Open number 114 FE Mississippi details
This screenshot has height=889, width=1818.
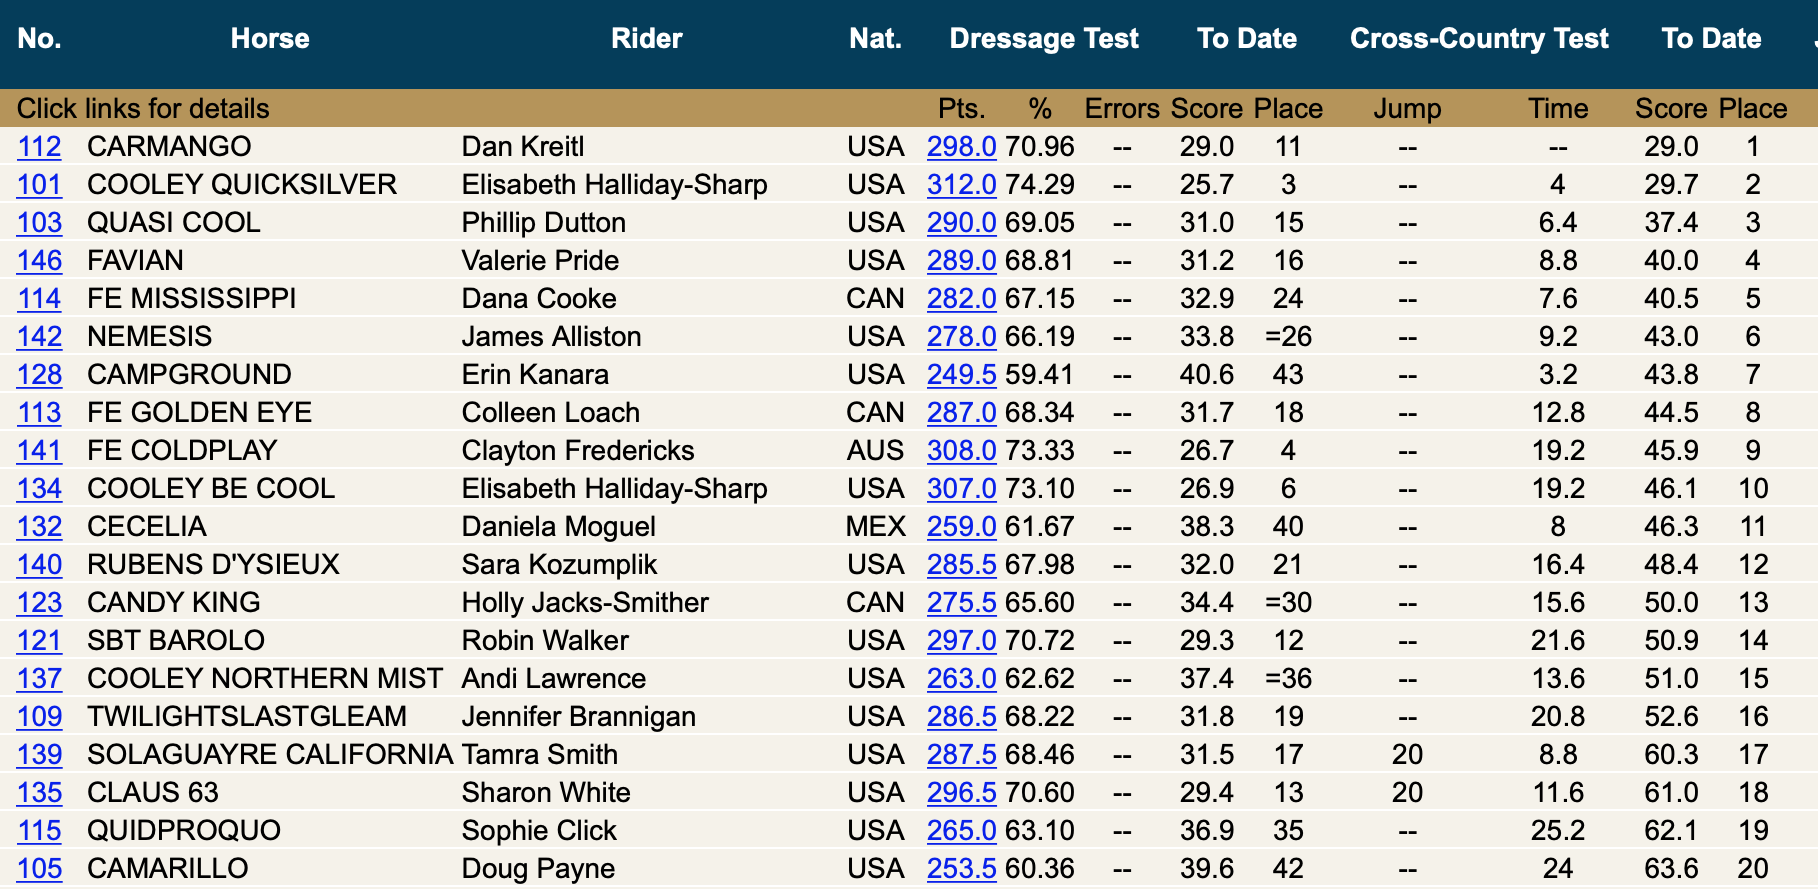[39, 299]
